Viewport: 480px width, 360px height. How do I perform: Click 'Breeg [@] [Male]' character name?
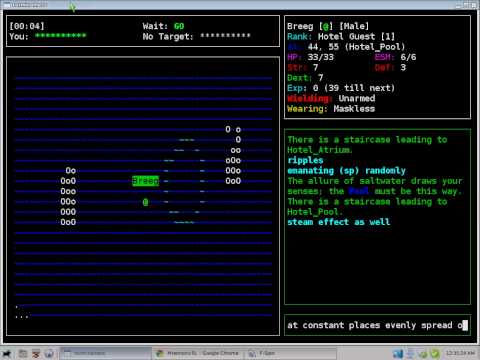(x=328, y=26)
